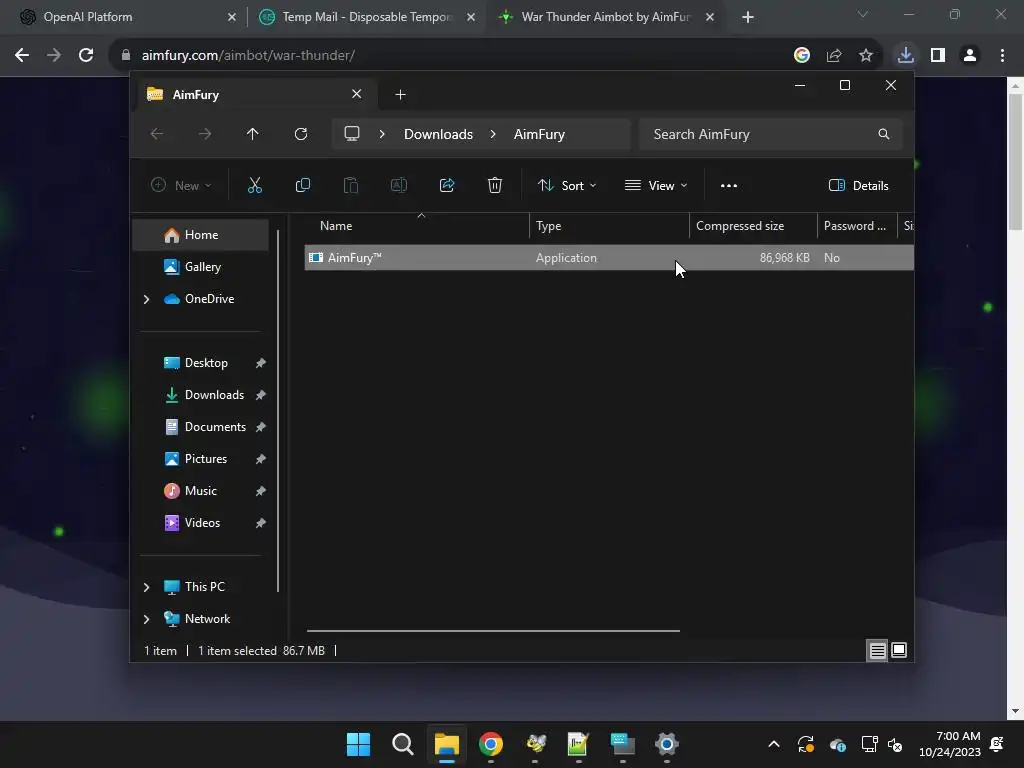Expand the Network tree node
This screenshot has height=768, width=1024.
tap(146, 619)
